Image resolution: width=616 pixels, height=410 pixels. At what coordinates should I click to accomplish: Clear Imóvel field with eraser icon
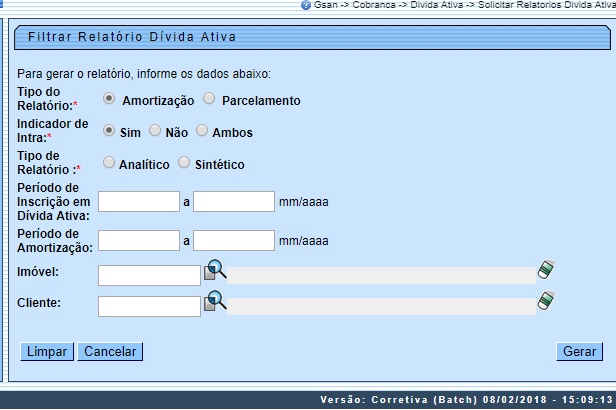[x=546, y=269]
